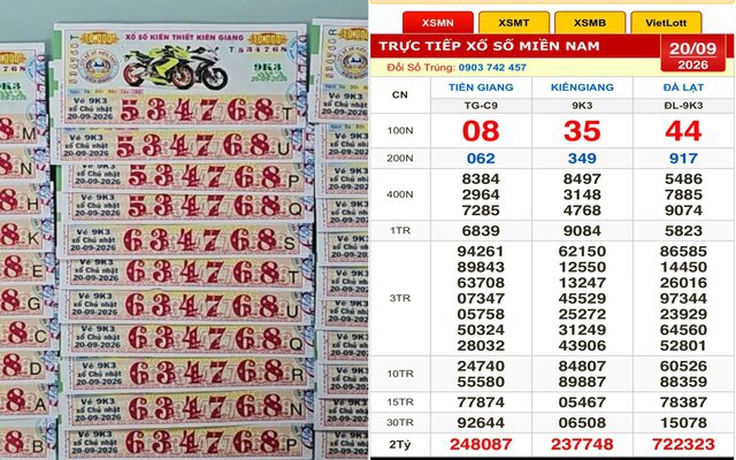Select the 1TR result 6839
This screenshot has width=736, height=460.
pyautogui.click(x=481, y=231)
